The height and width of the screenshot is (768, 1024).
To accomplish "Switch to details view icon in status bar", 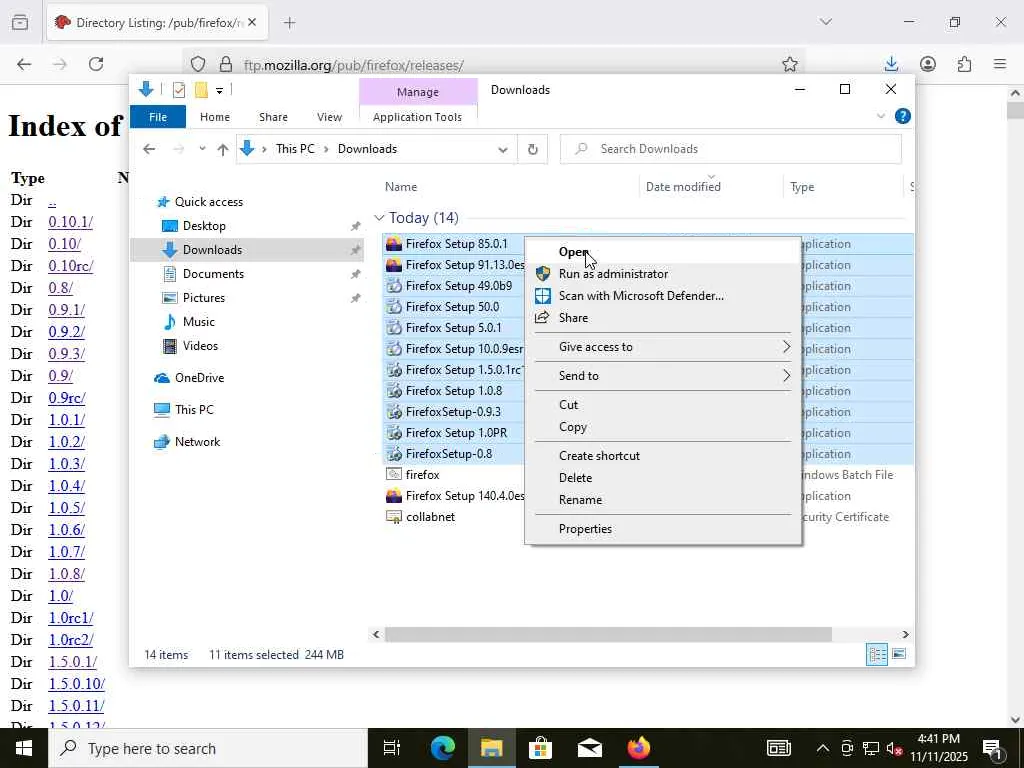I will (x=876, y=654).
